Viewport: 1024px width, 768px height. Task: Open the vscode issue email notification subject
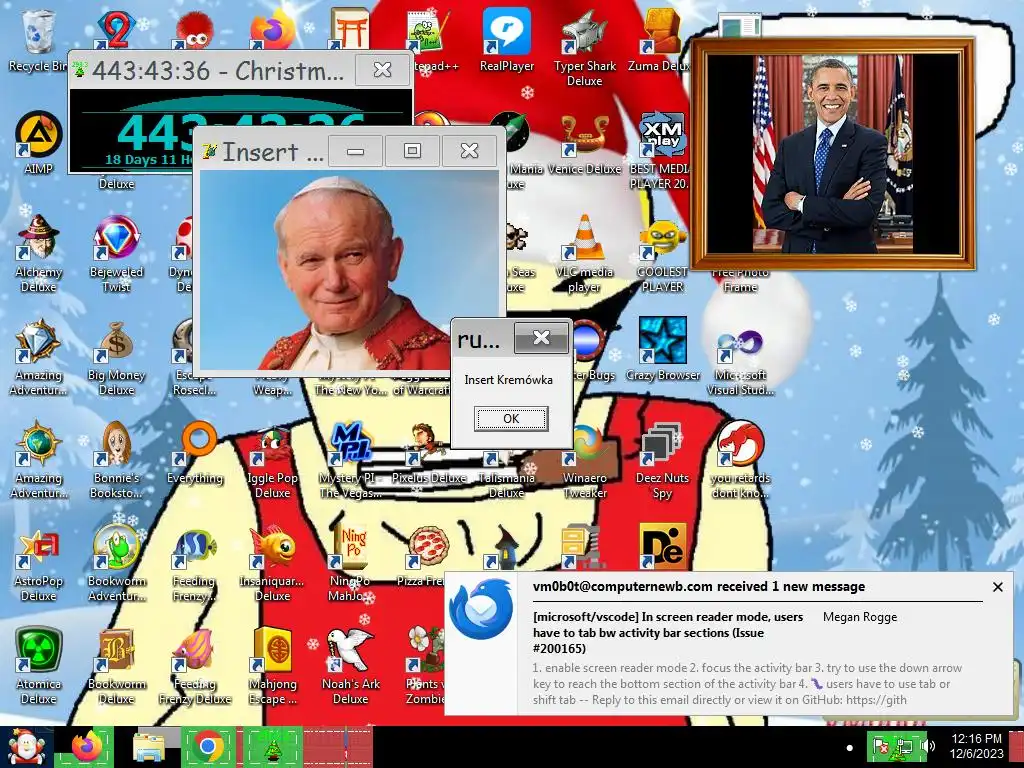coord(669,633)
